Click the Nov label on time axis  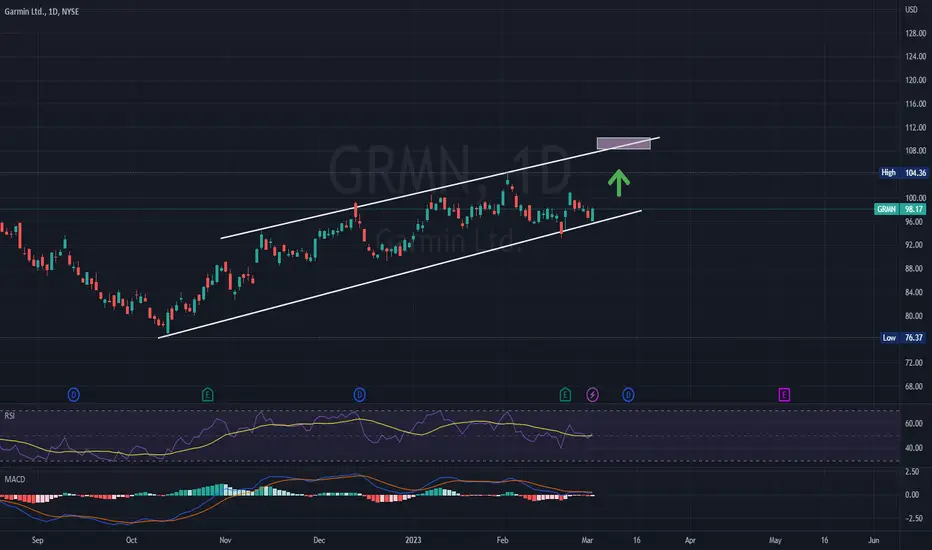coord(225,540)
